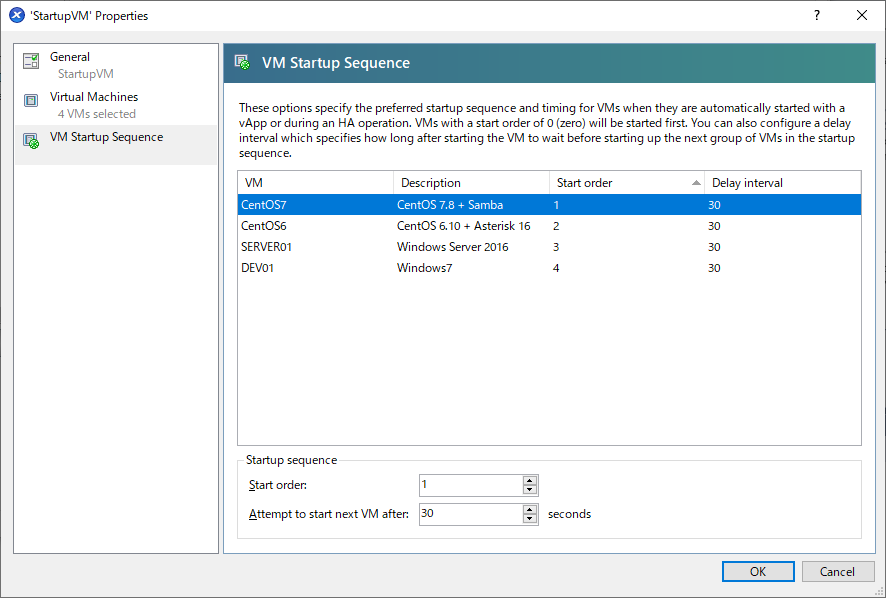
Task: Click into the Start order input field
Action: coord(471,485)
